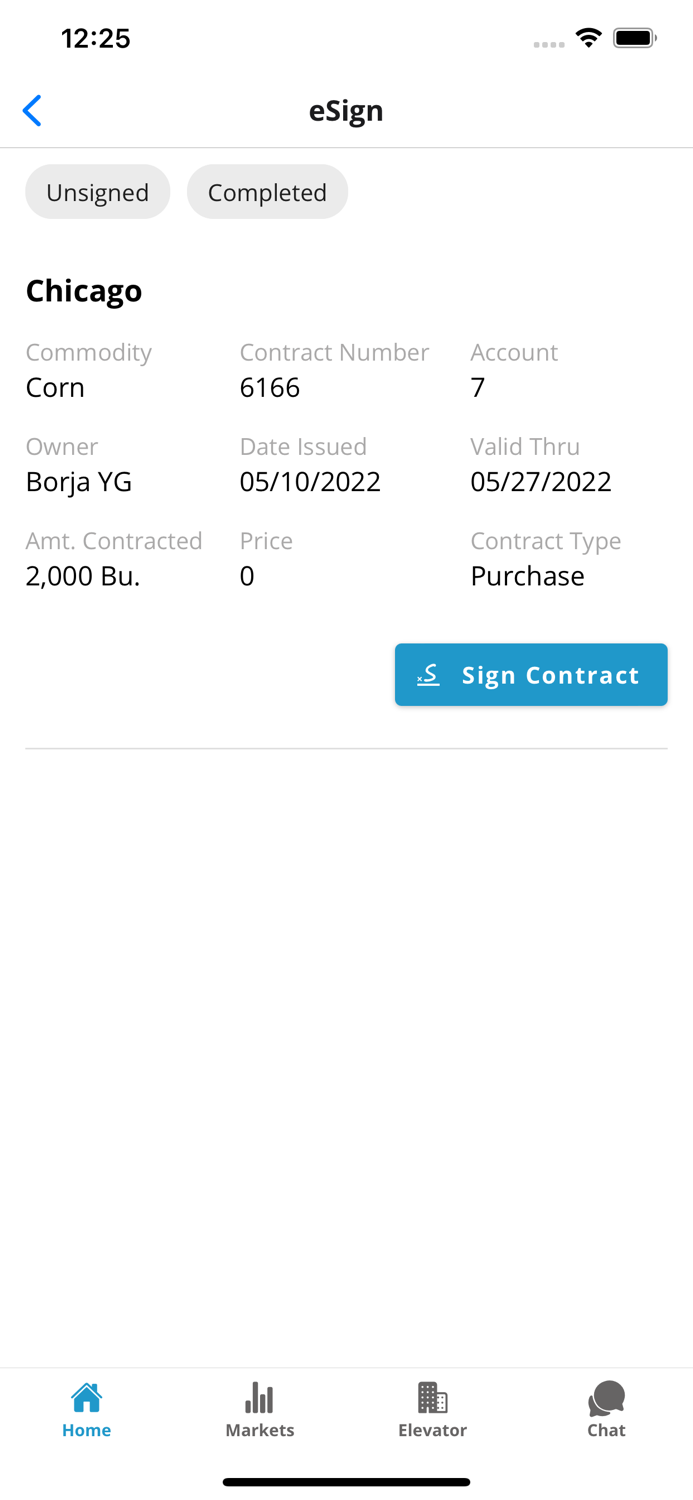Screen dimensions: 693x1500
Task: Toggle the Completed filter chip
Action: tap(267, 191)
